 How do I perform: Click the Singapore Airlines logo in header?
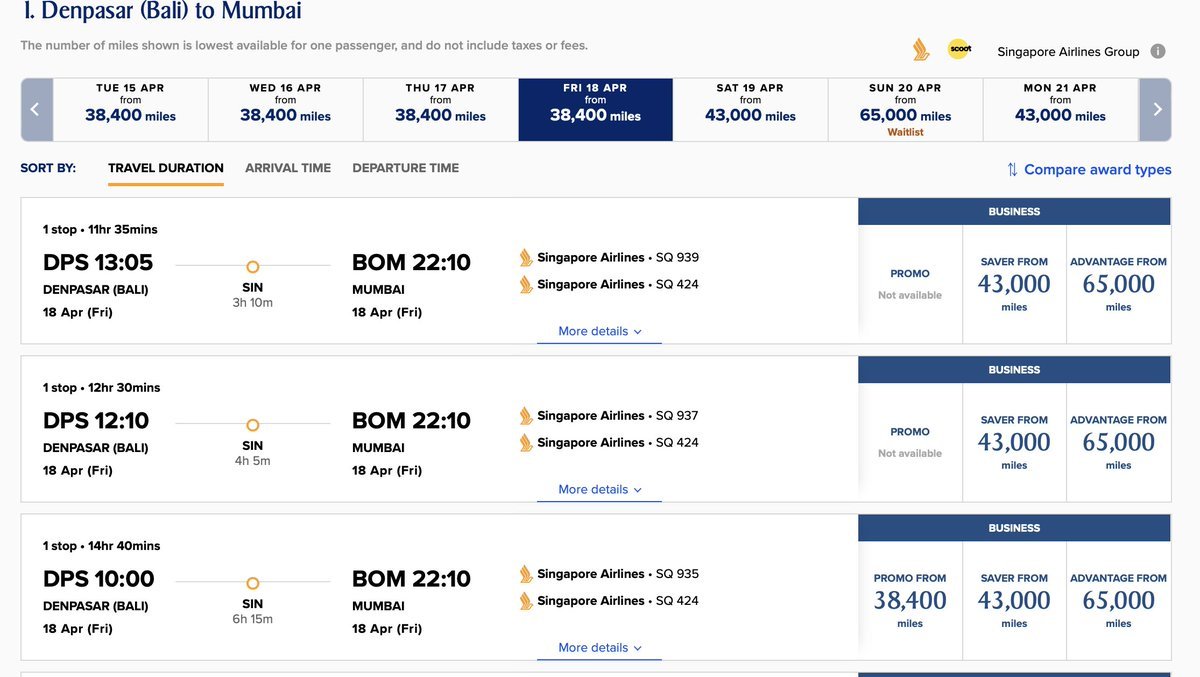(921, 50)
